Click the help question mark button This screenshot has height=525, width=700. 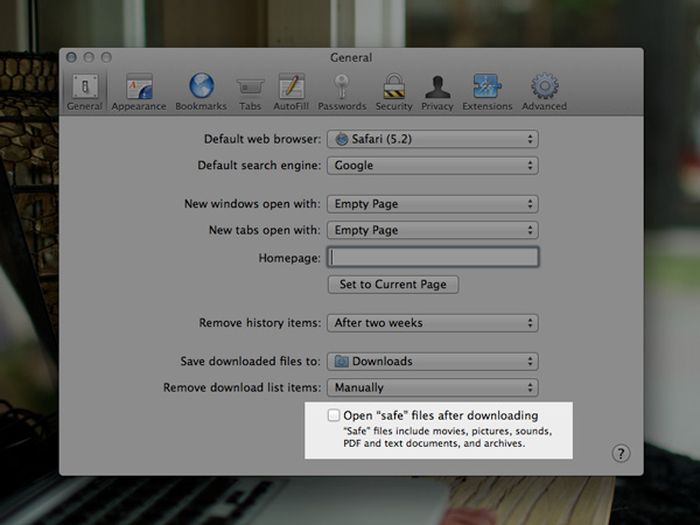[x=621, y=454]
